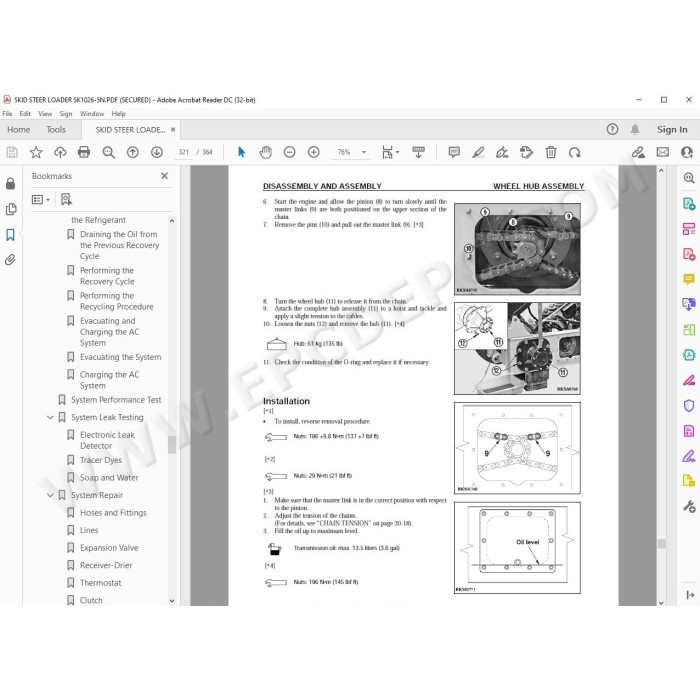700x700 pixels.
Task: Open the Receiver-Drier bookmark
Action: (106, 565)
